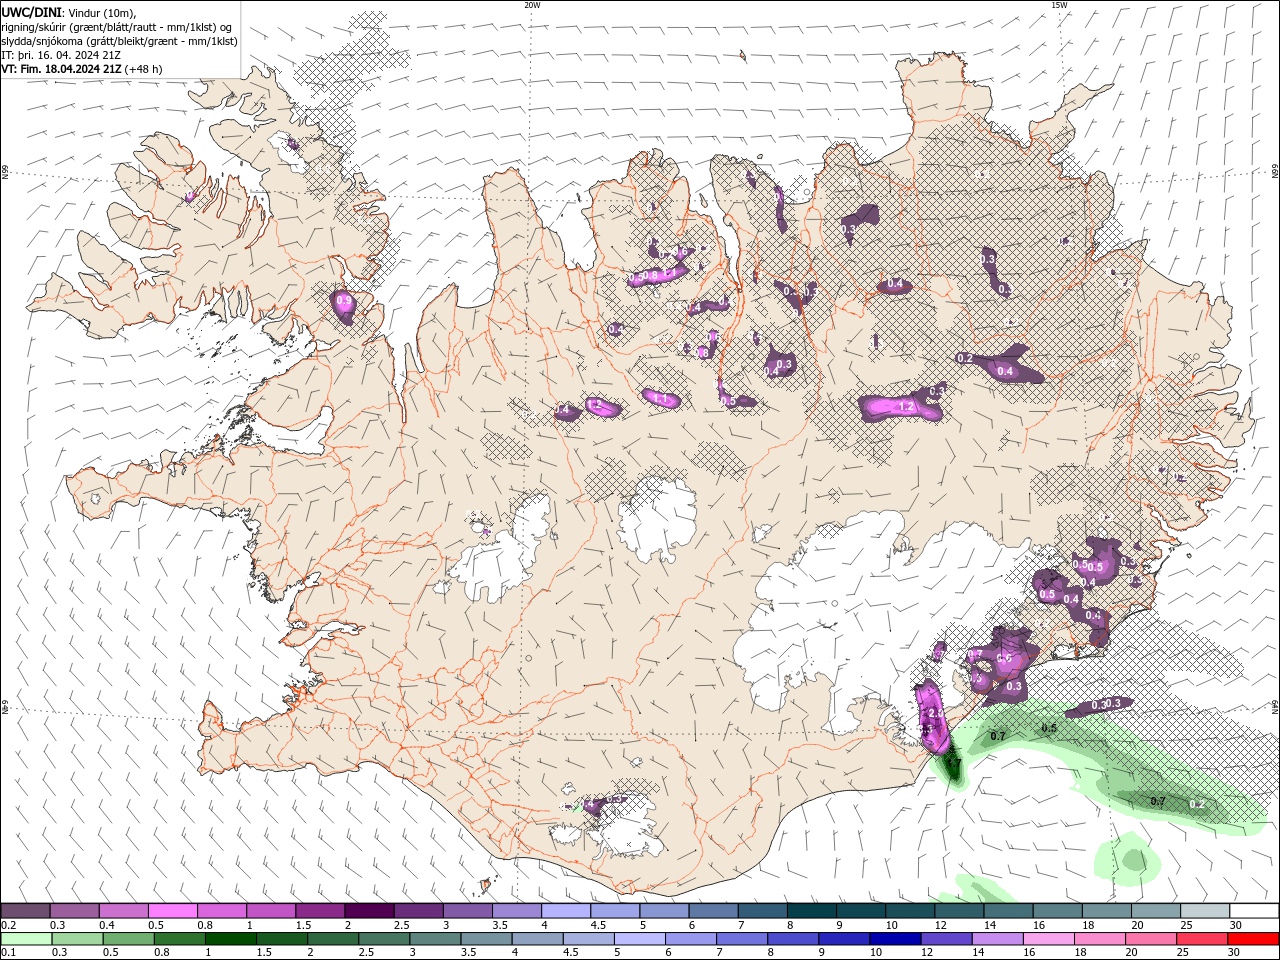This screenshot has width=1280, height=960.
Task: Click the 3 purple swatch in snow scale
Action: [x=467, y=910]
